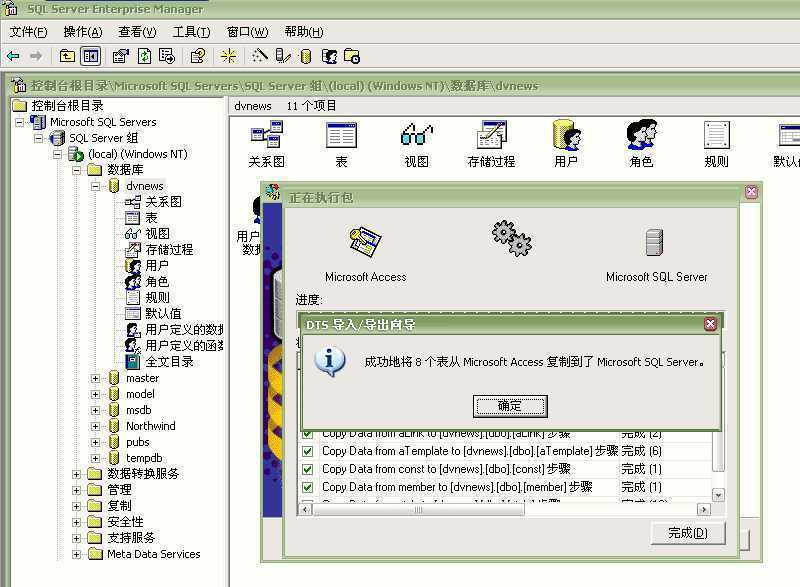The width and height of the screenshot is (800, 587).
Task: Open the 操作(A) menu
Action: (x=83, y=32)
